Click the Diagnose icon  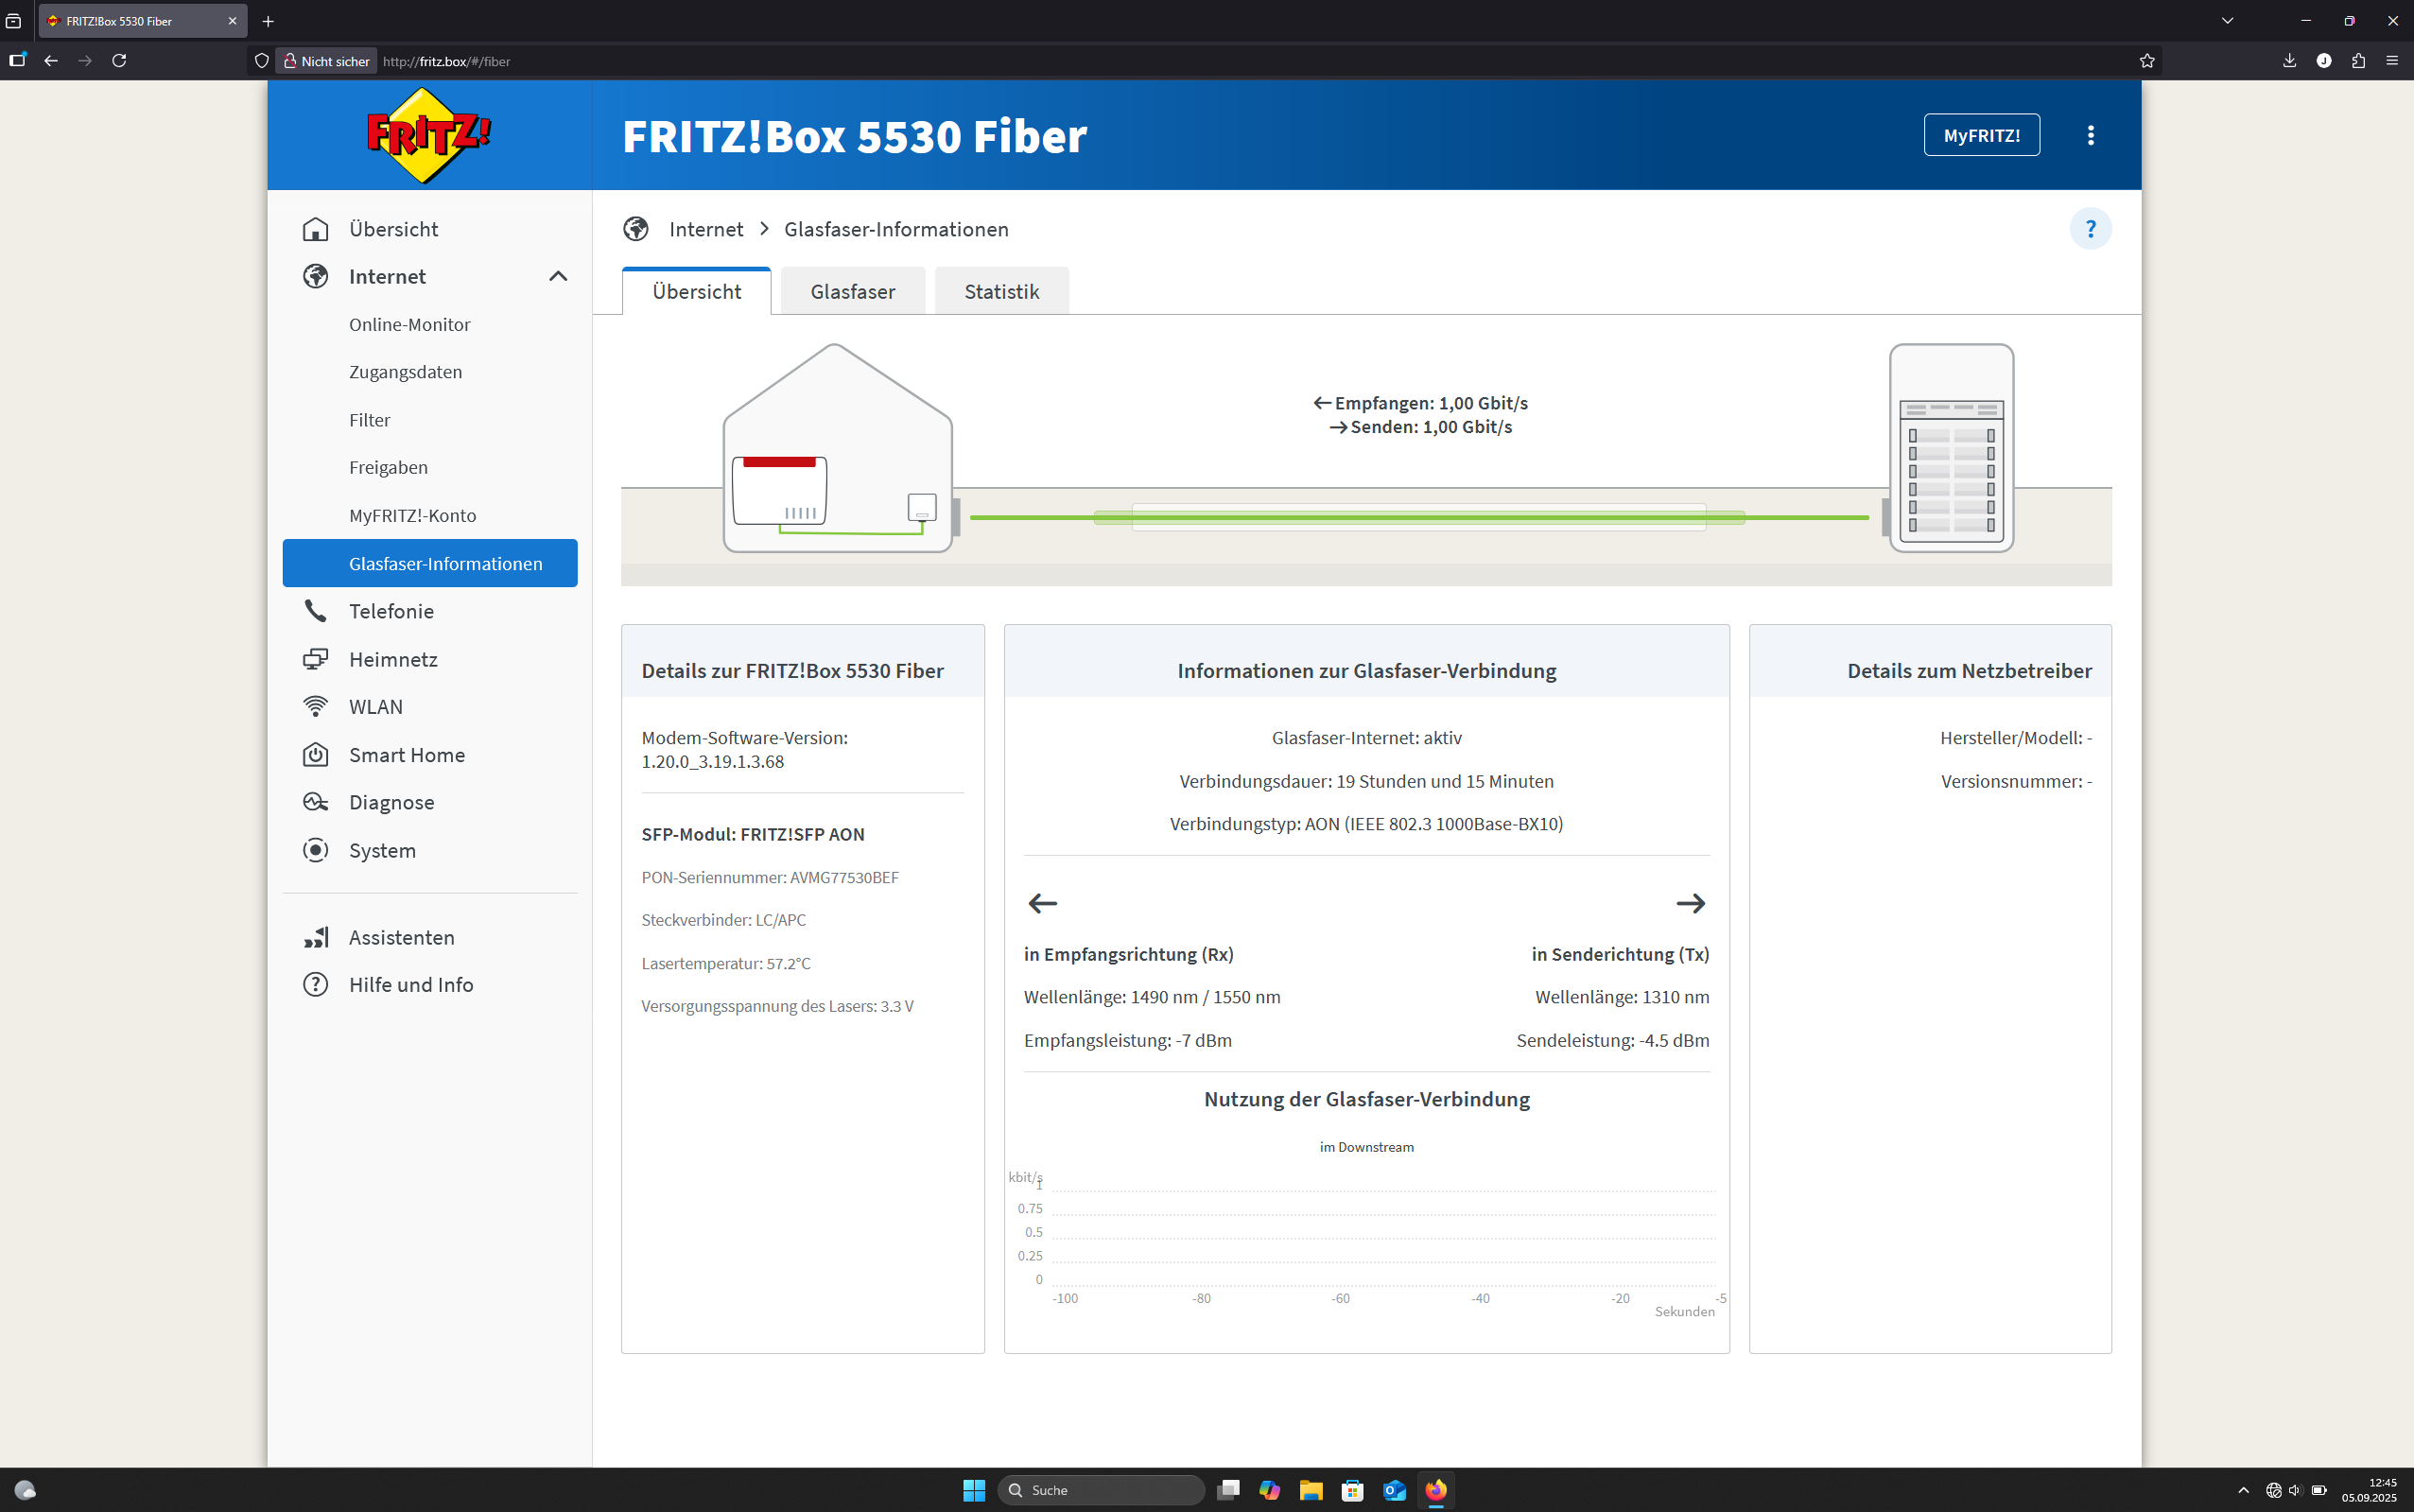[x=315, y=802]
